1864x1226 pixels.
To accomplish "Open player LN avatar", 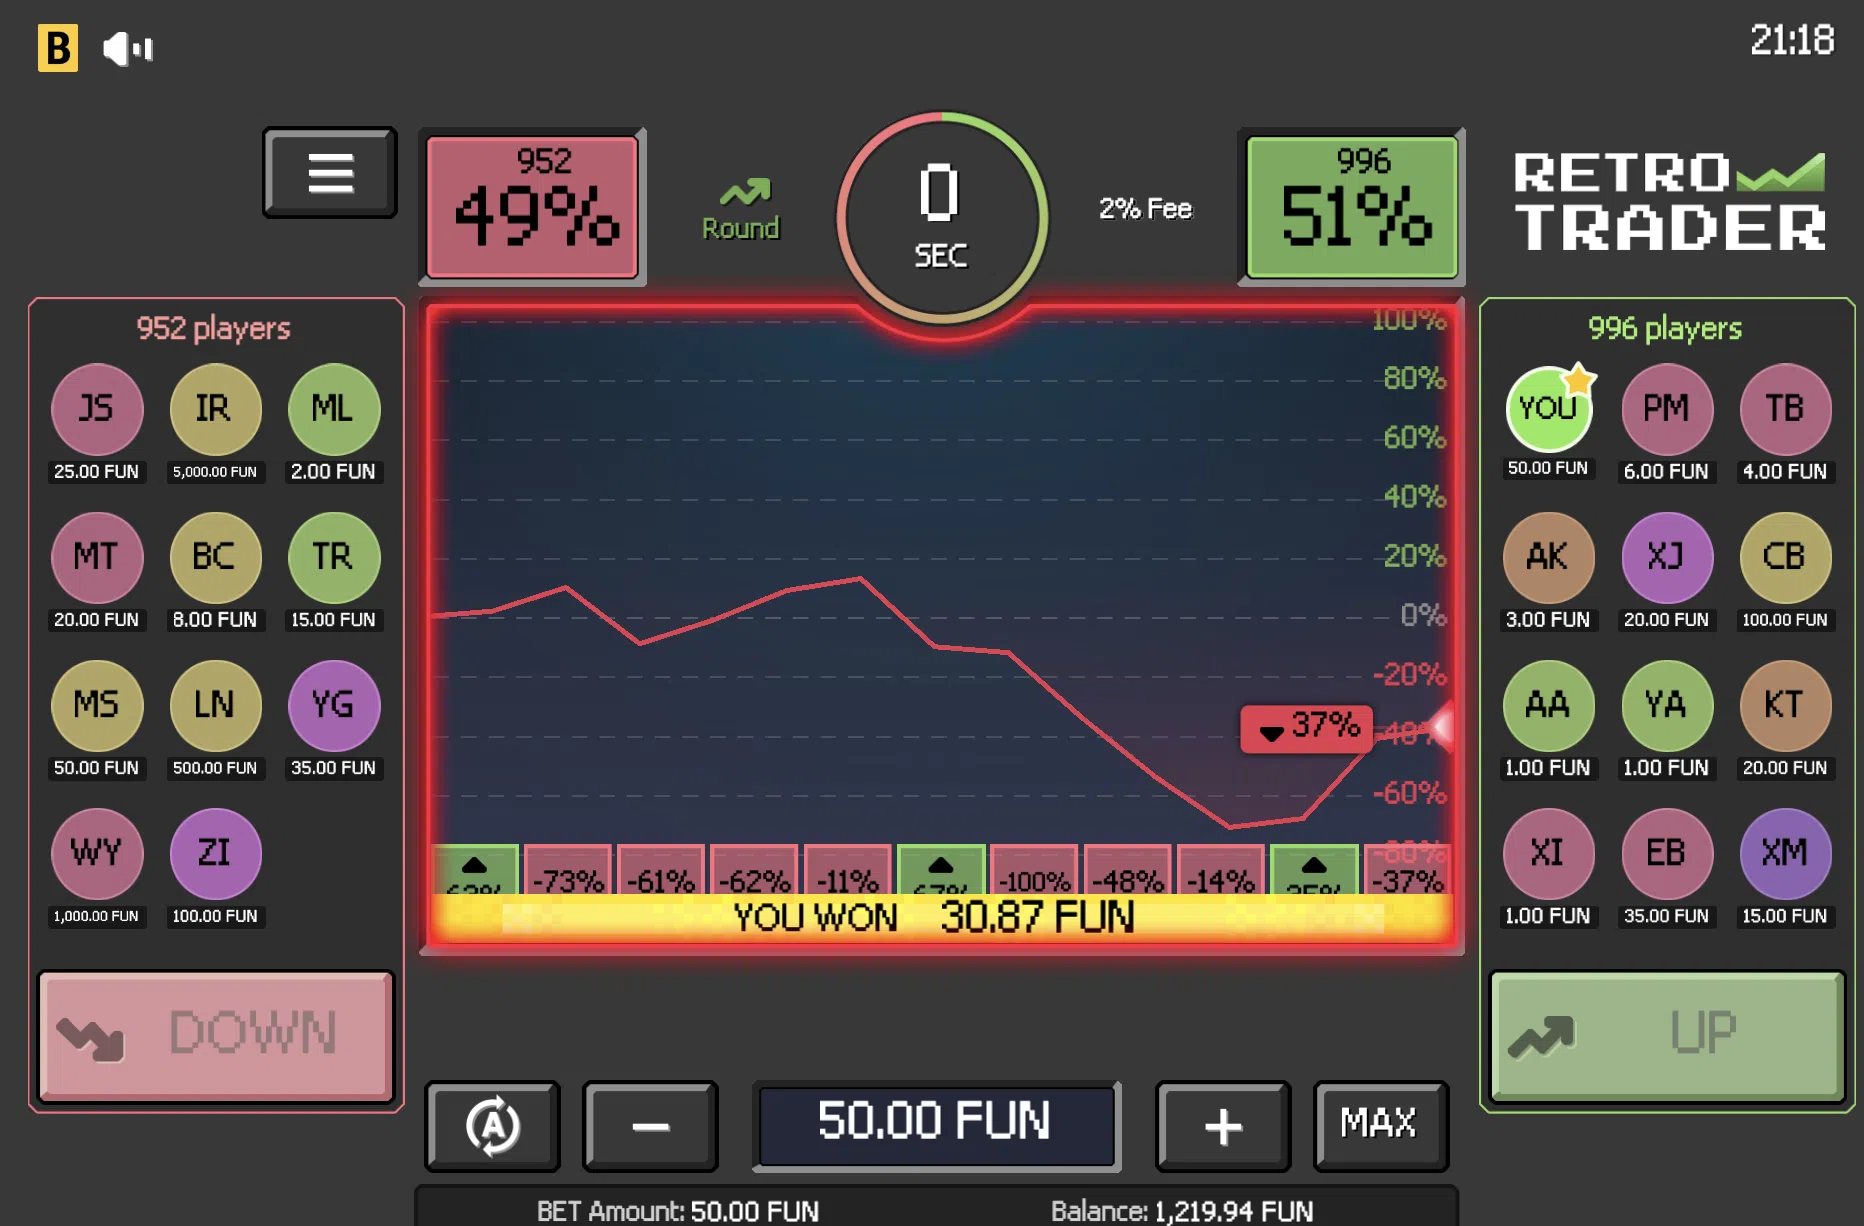I will tap(215, 705).
